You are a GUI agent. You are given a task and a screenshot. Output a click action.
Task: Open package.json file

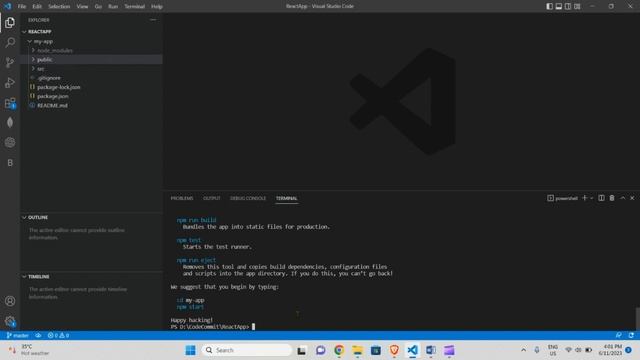click(92, 96)
